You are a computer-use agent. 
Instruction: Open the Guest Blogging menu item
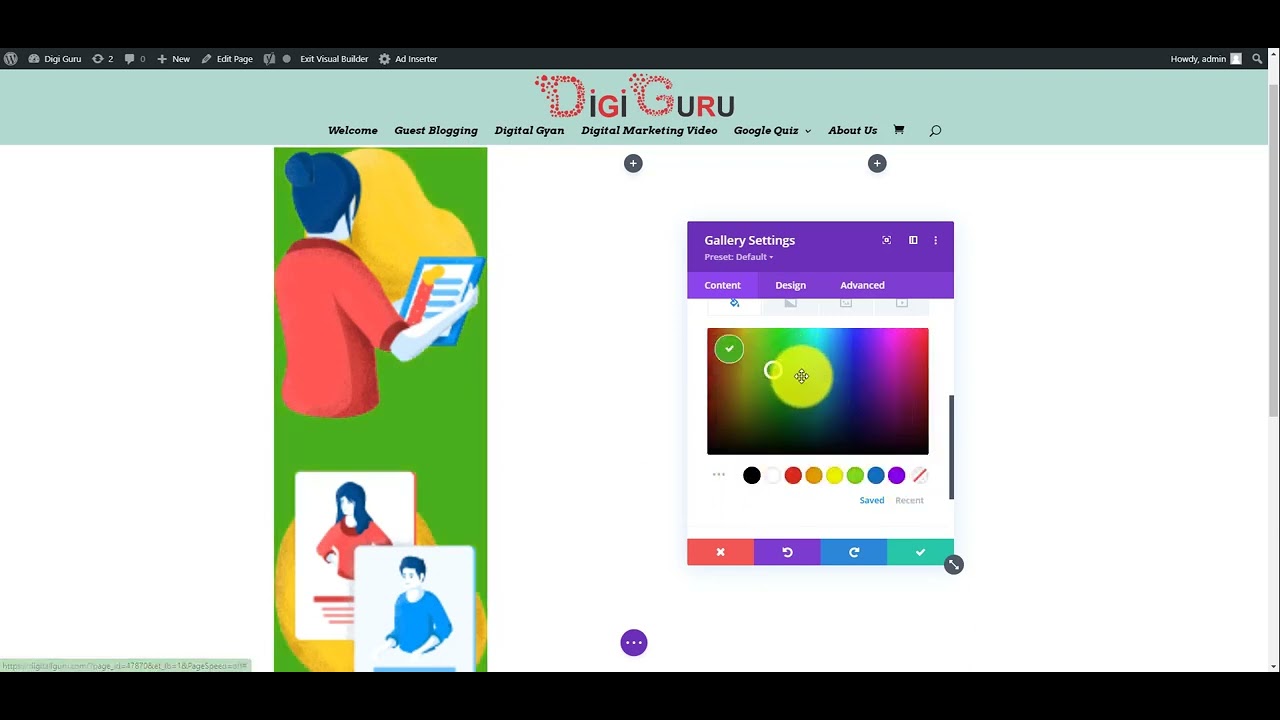436,130
